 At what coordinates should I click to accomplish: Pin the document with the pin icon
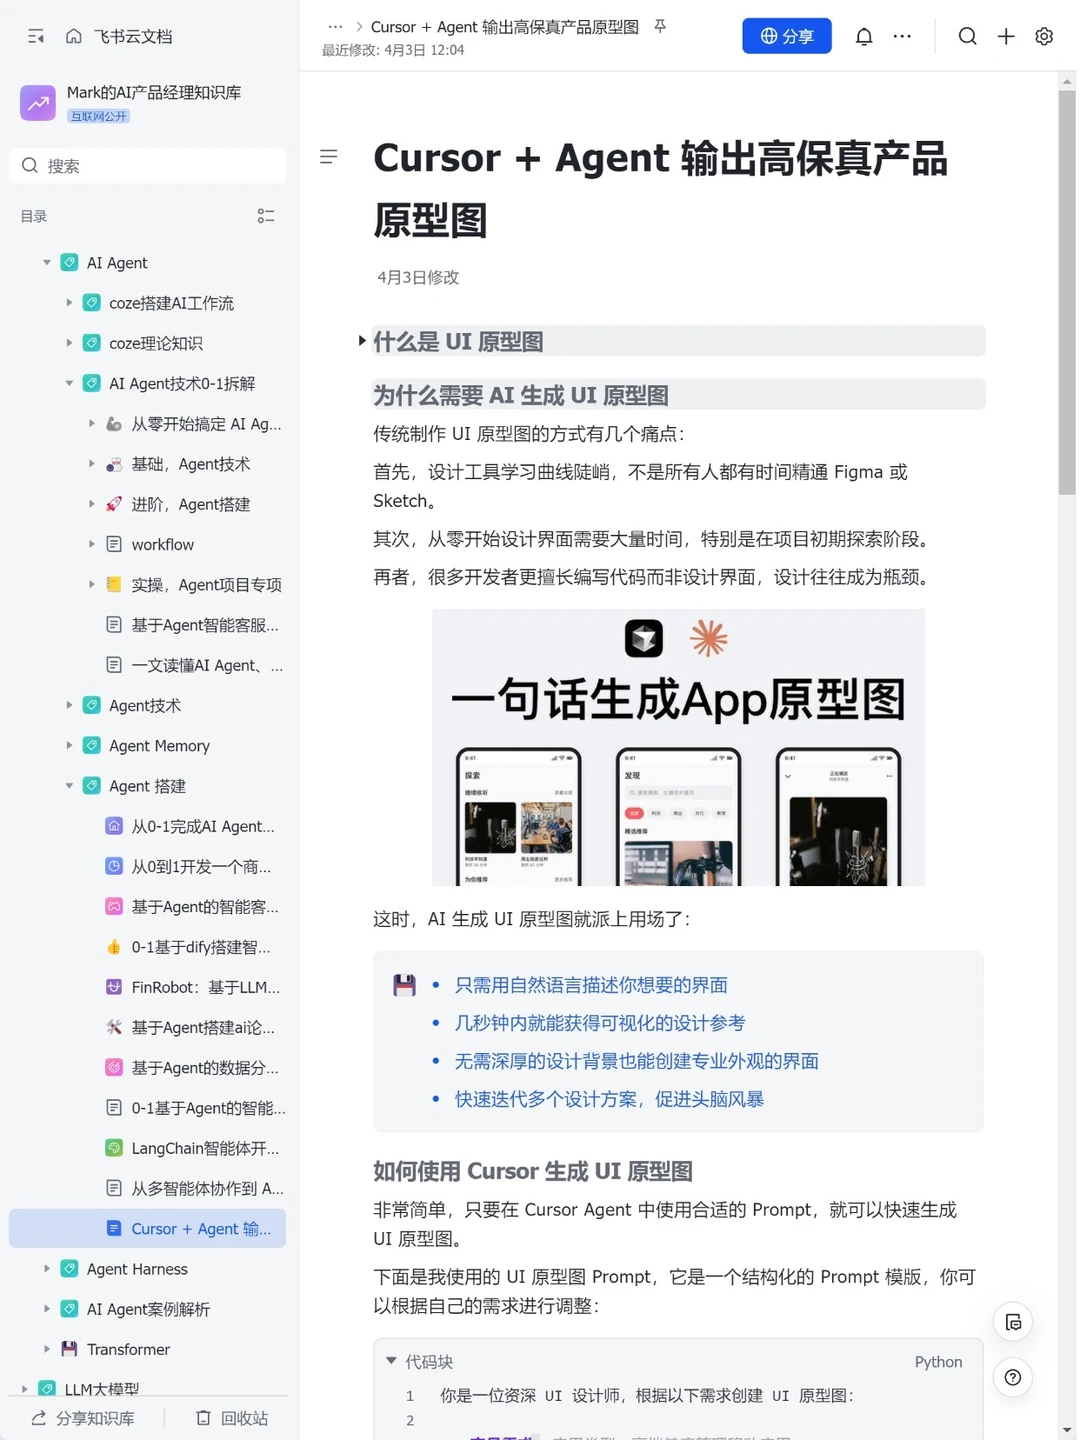click(x=660, y=27)
